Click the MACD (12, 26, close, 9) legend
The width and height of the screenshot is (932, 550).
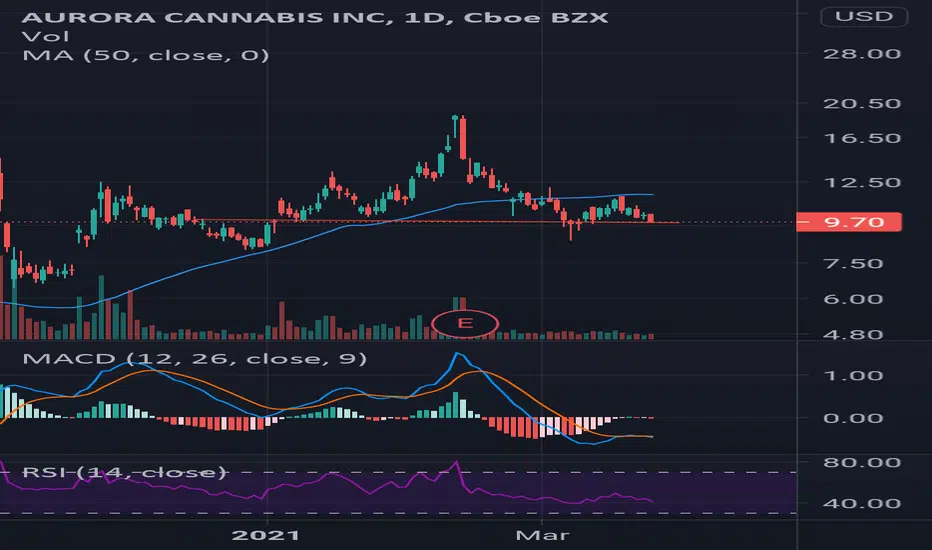point(194,359)
